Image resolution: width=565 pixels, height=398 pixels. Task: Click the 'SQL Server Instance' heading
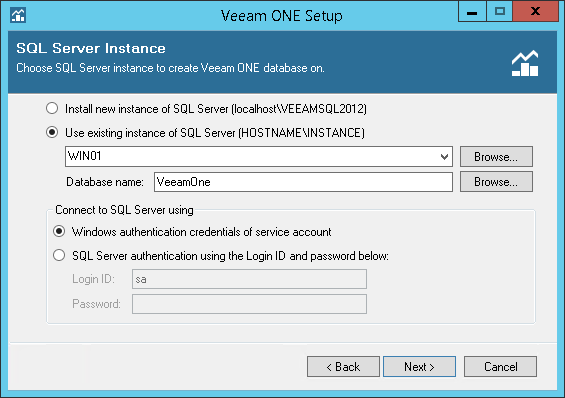(91, 48)
